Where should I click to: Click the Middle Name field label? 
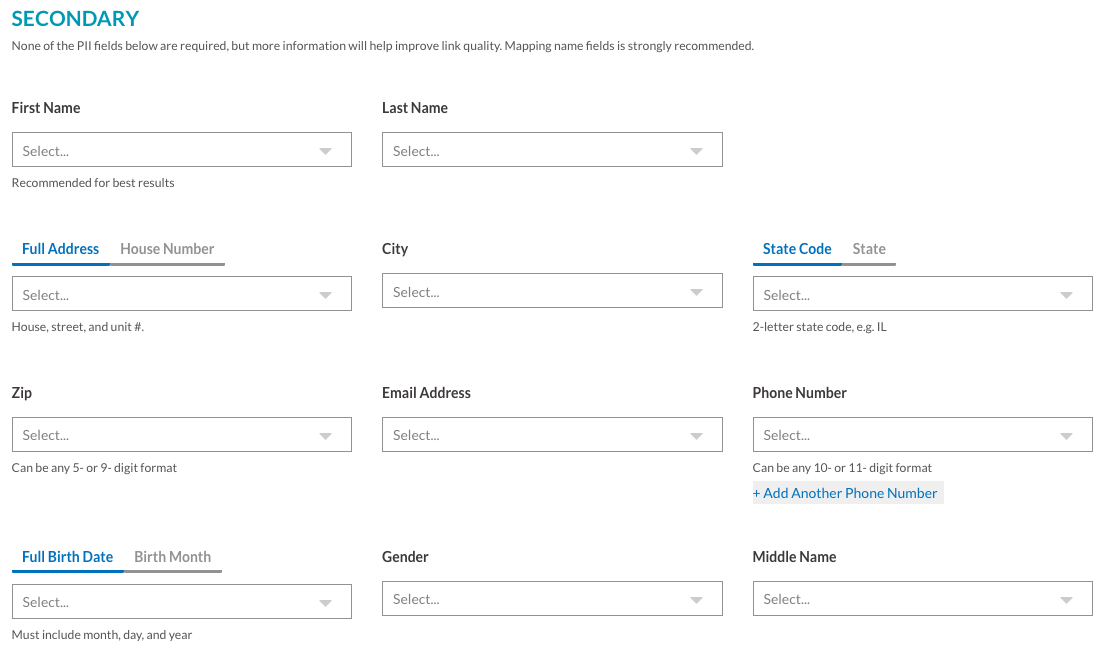(794, 557)
